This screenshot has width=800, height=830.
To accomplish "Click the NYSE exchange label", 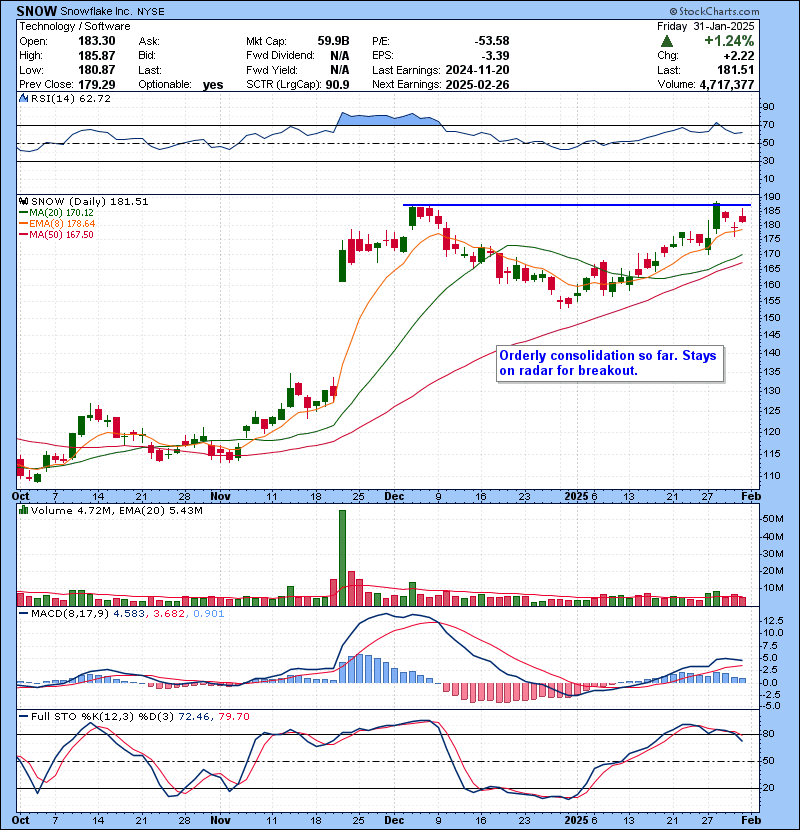I will [x=151, y=12].
